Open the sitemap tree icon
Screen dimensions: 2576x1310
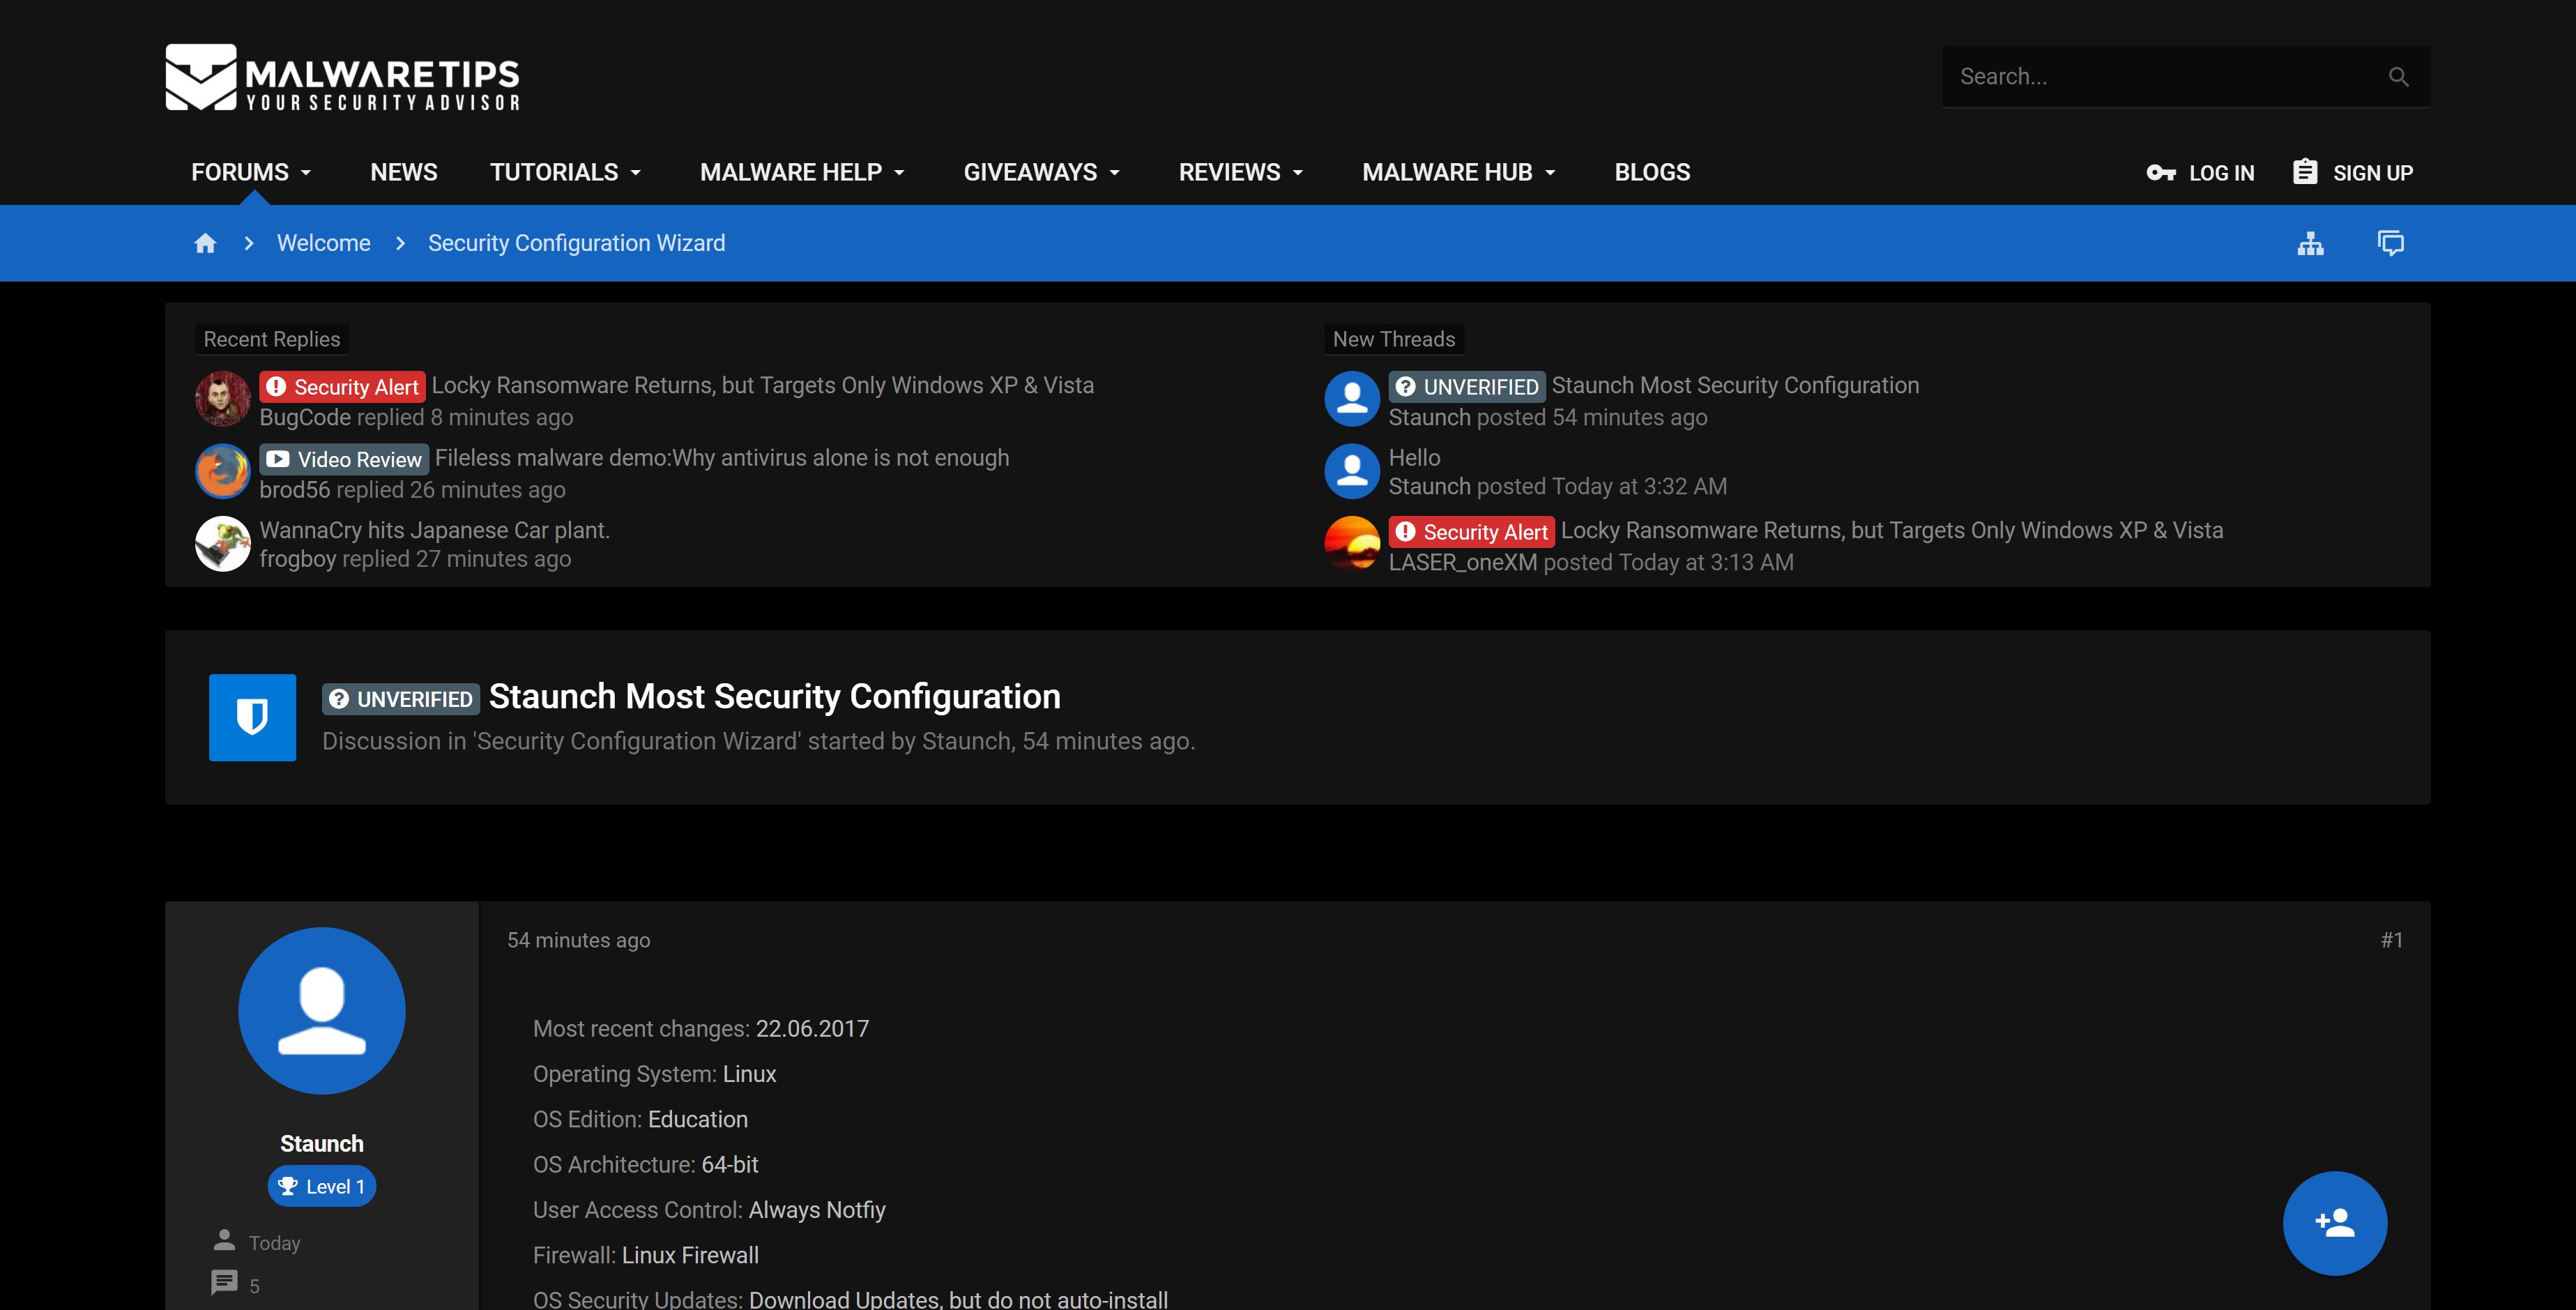[x=2310, y=243]
